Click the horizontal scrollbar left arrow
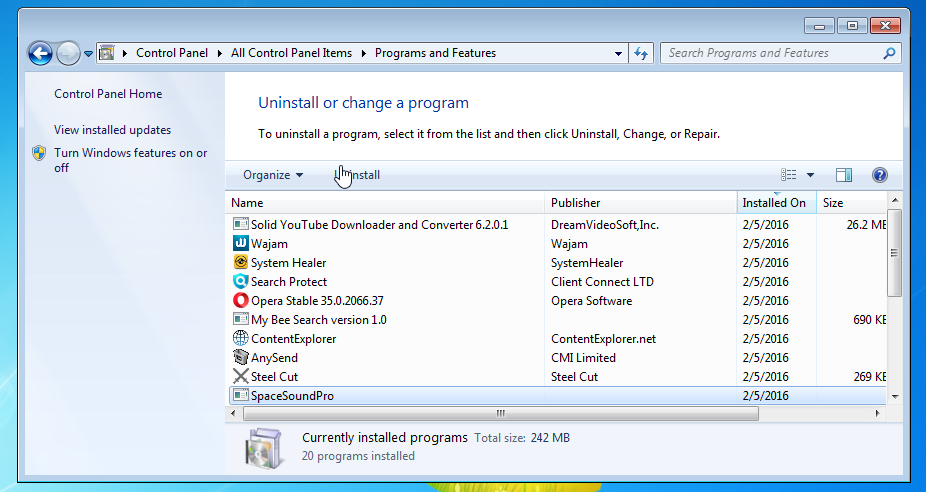The width and height of the screenshot is (926, 492). coord(233,413)
